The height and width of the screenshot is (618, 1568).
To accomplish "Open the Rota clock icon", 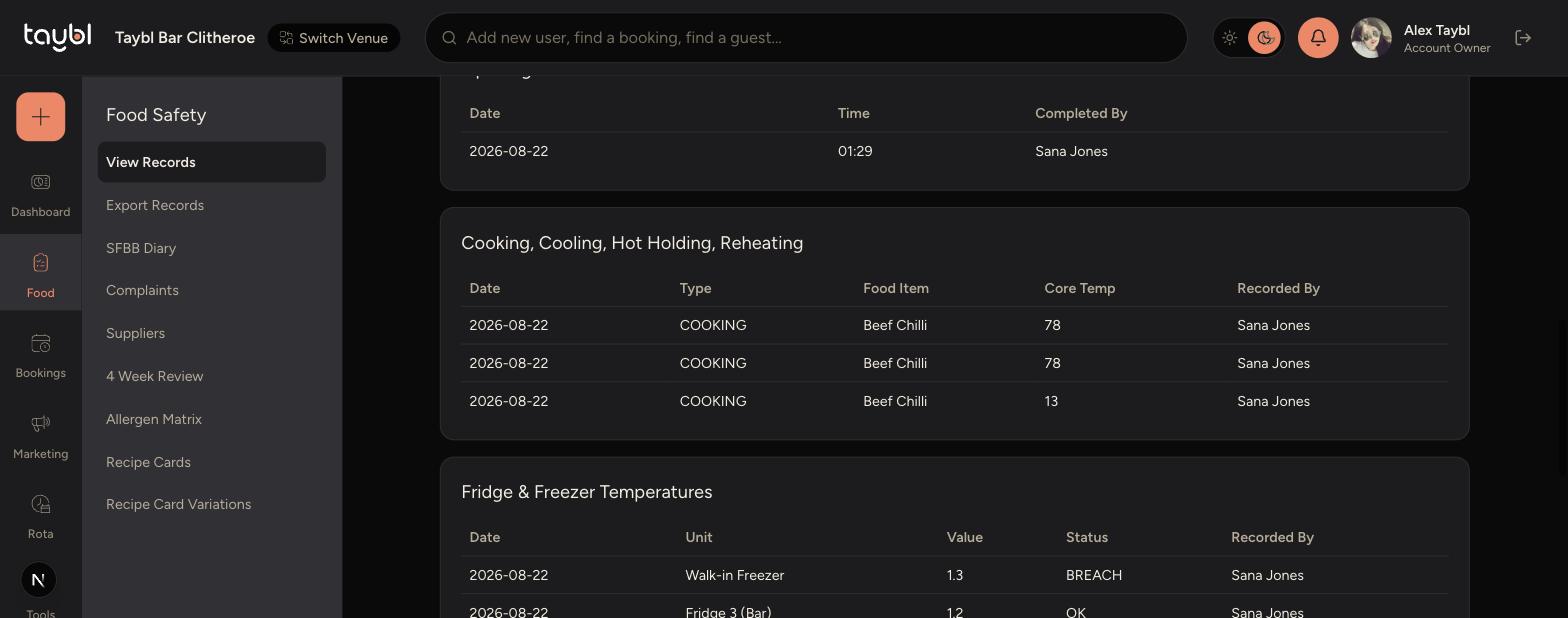I will coord(40,504).
